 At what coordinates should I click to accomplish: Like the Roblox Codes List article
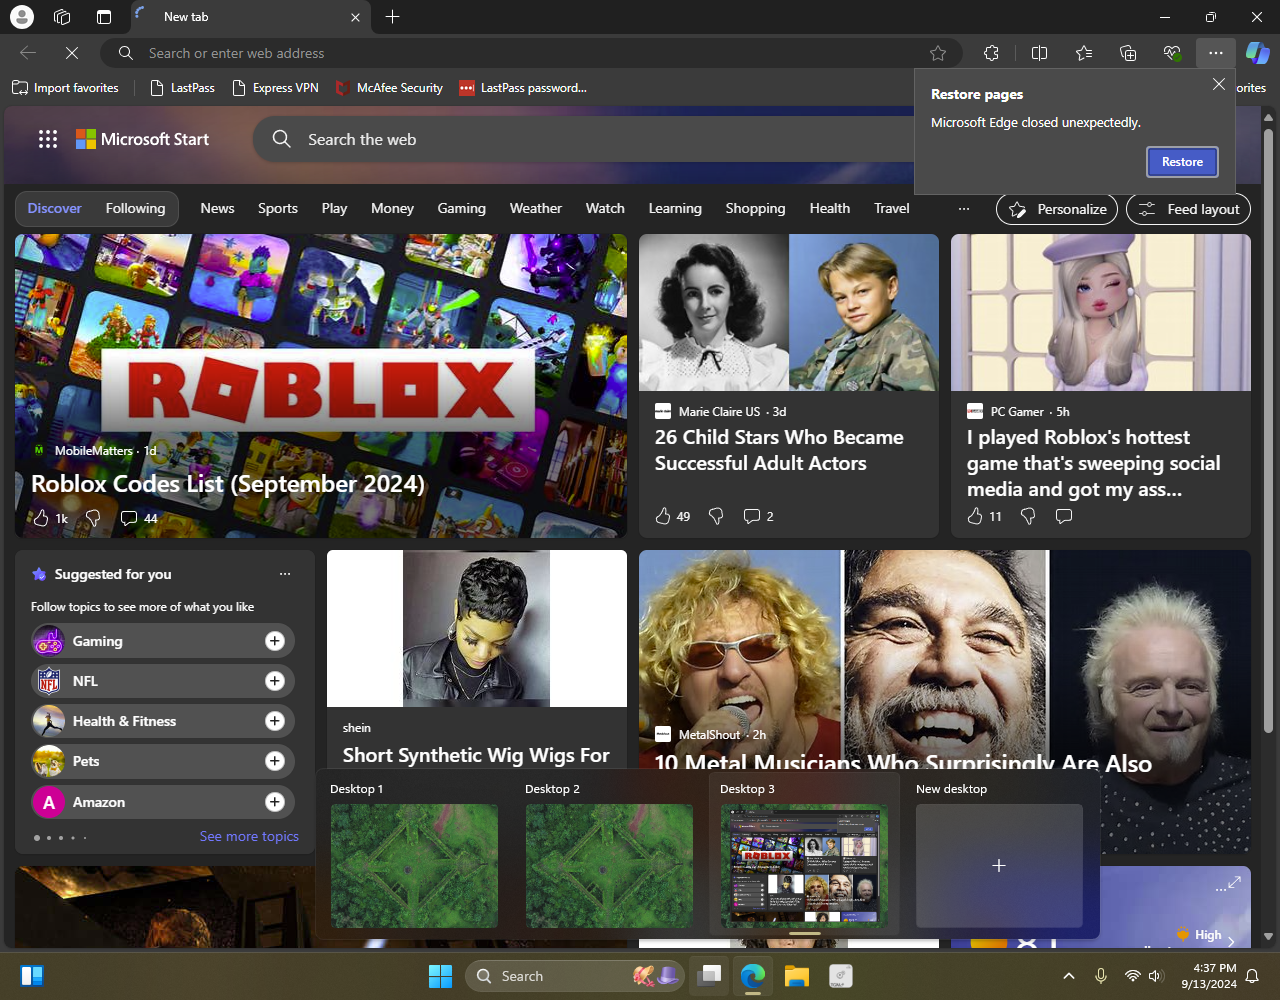coord(41,518)
